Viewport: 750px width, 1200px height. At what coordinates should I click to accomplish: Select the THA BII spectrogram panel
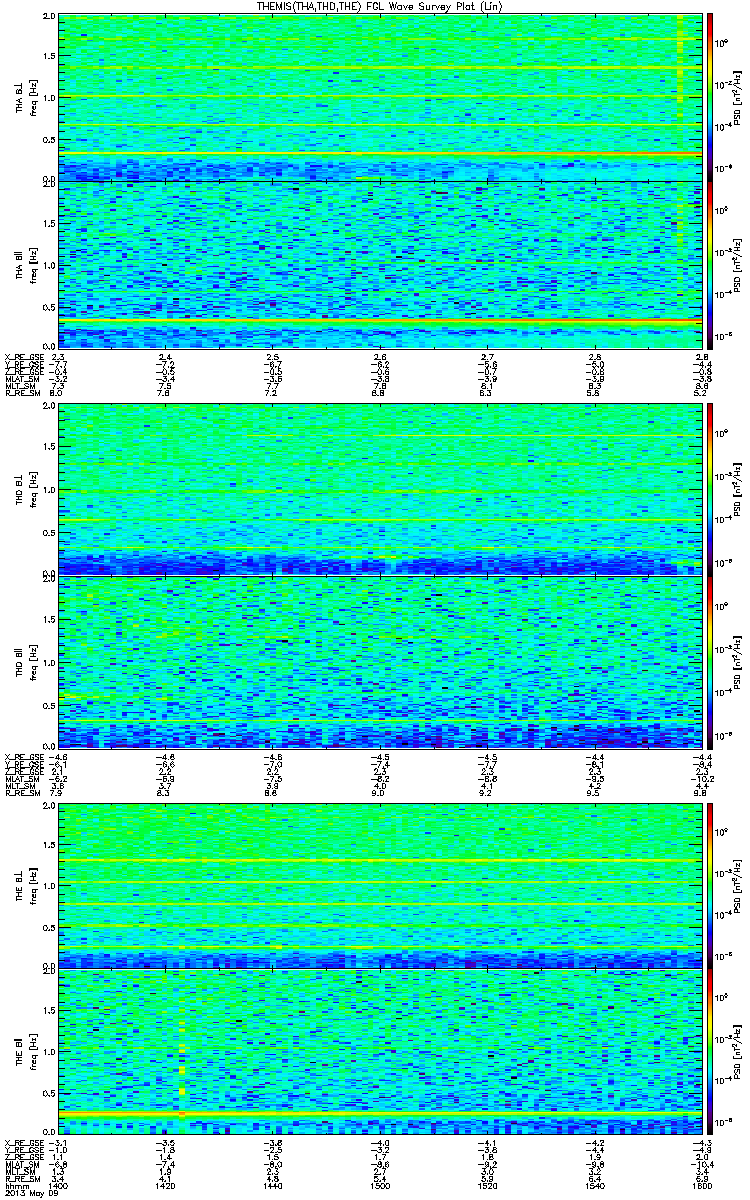(380, 264)
